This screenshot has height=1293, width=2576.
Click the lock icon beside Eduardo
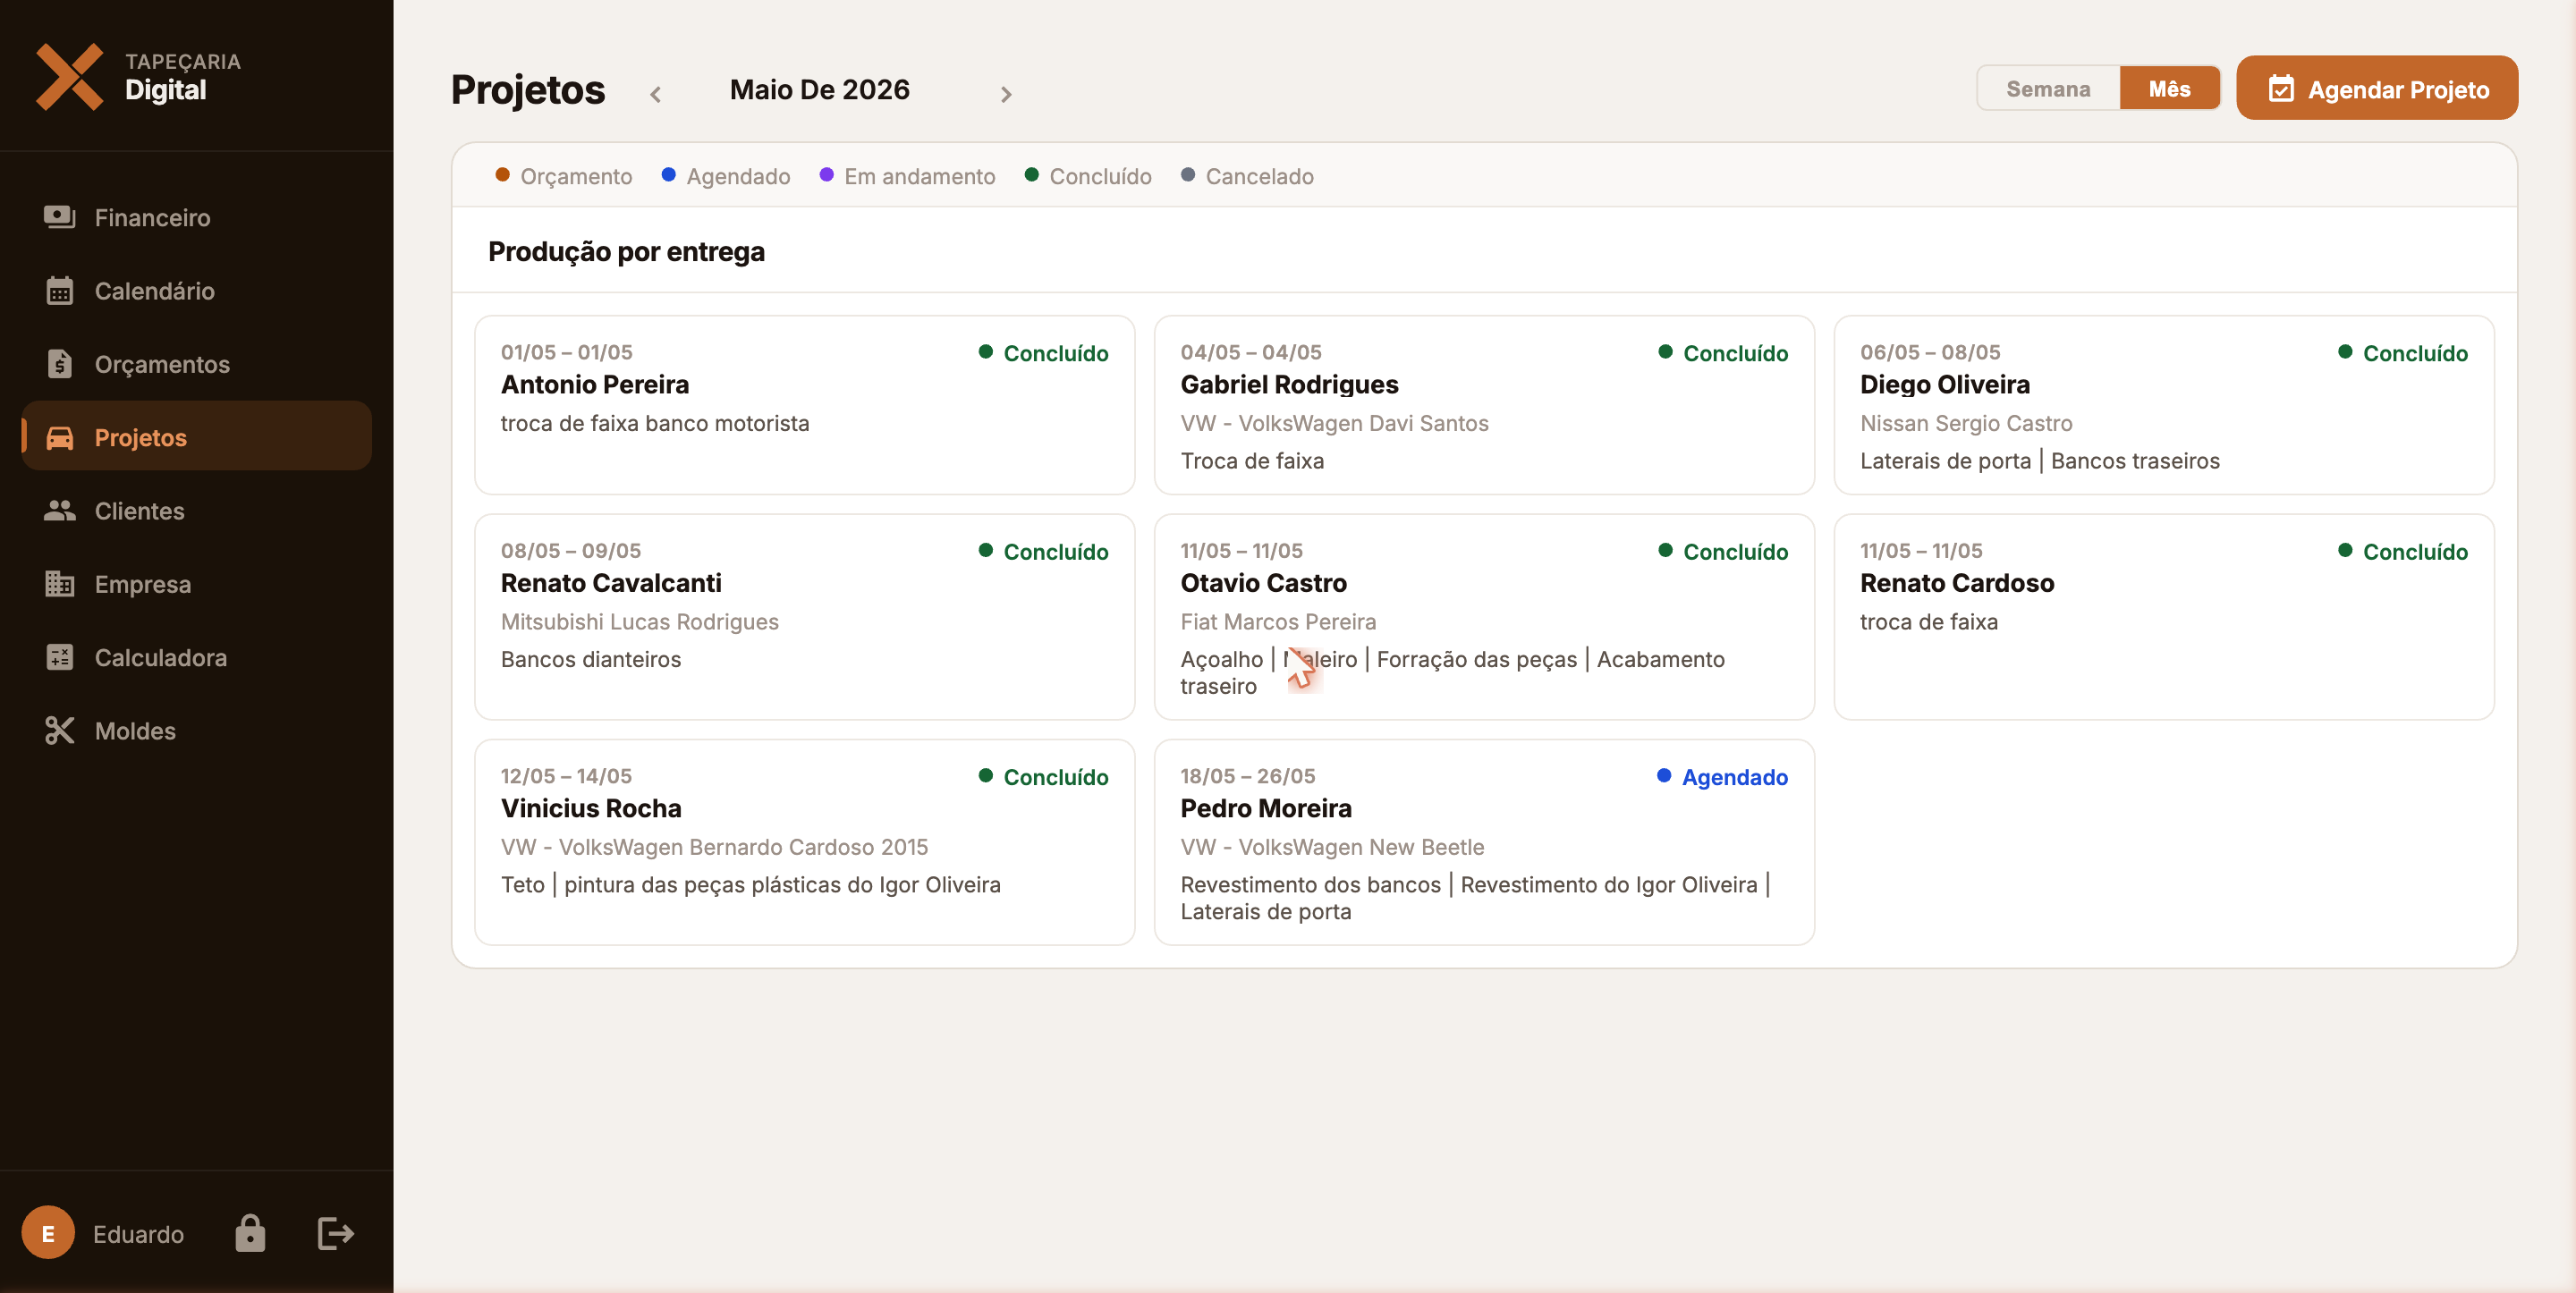pyautogui.click(x=250, y=1233)
